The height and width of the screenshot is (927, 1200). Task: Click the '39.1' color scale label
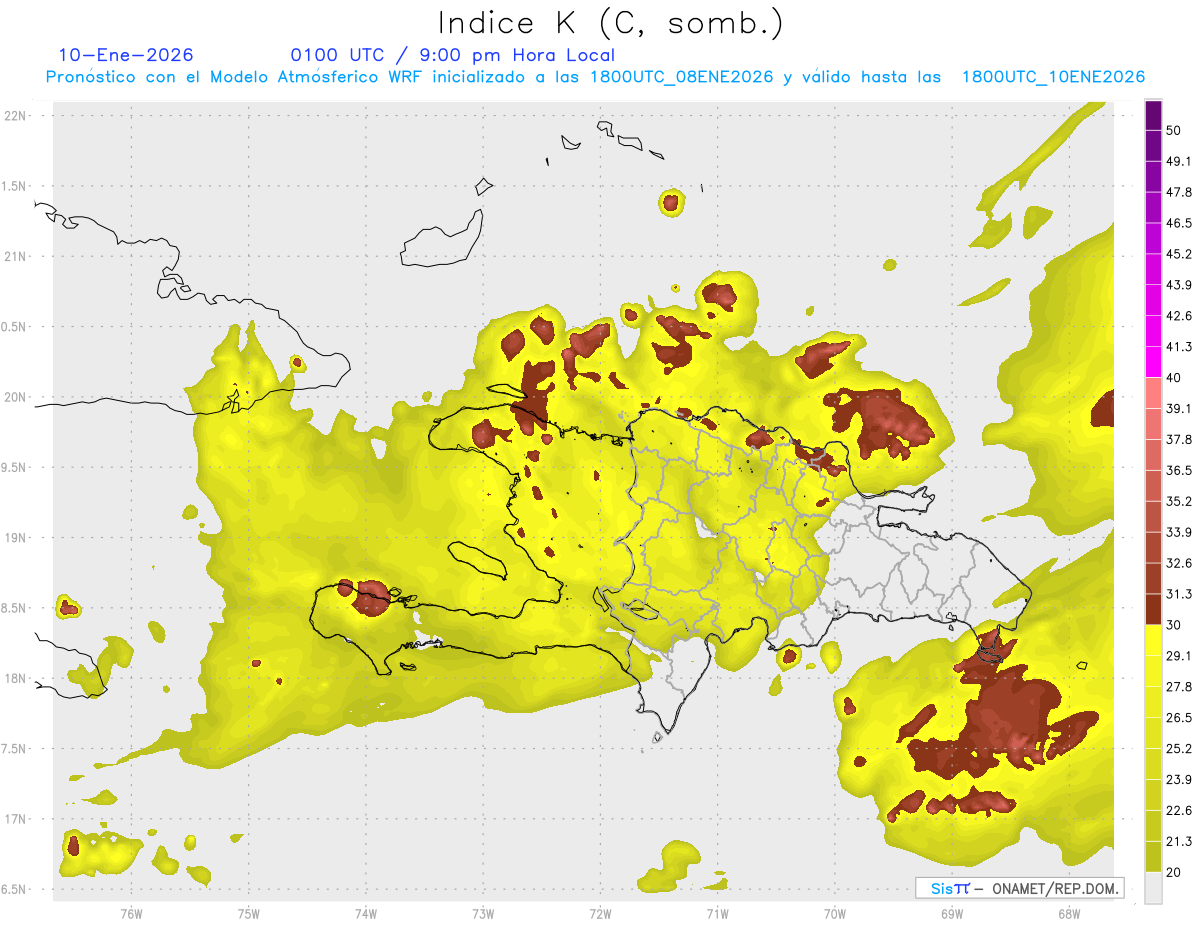point(1178,408)
